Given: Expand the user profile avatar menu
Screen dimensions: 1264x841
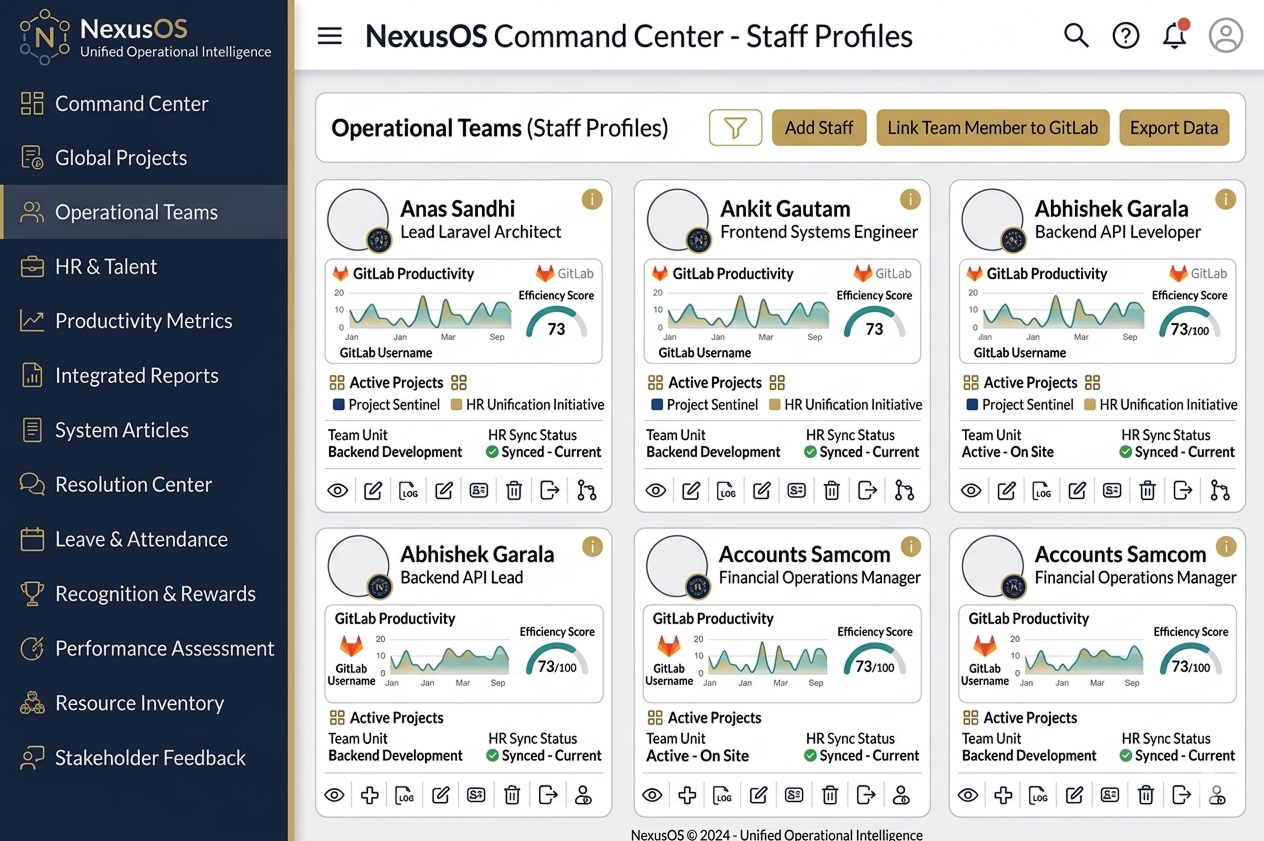Looking at the screenshot, I should [1225, 36].
